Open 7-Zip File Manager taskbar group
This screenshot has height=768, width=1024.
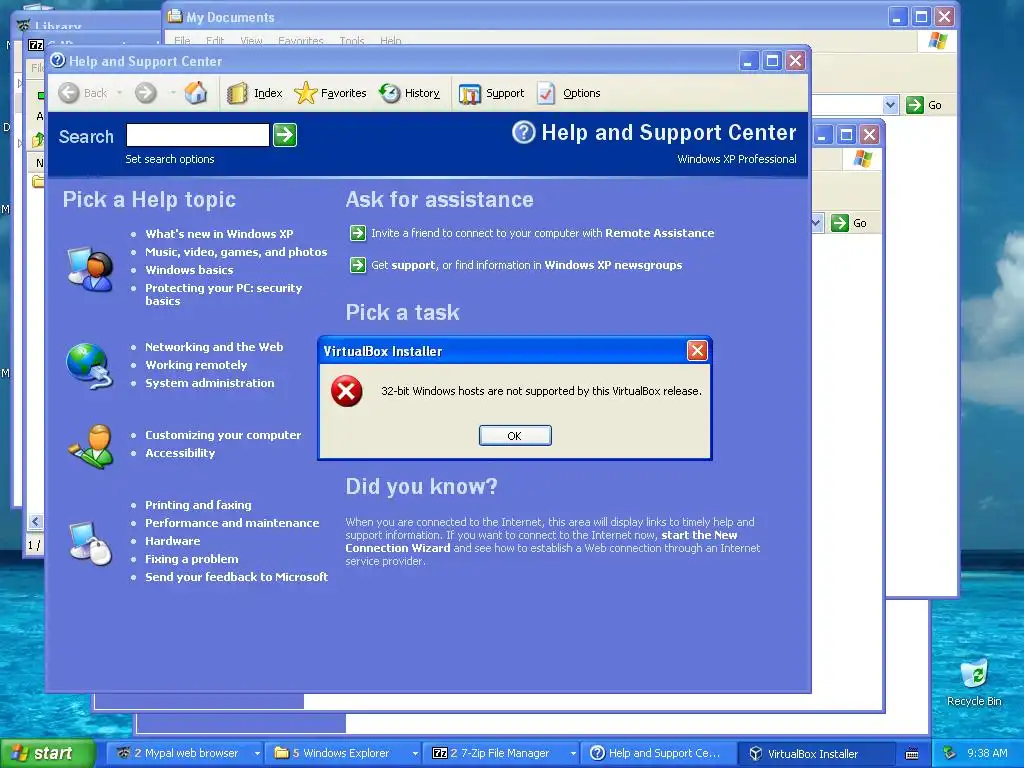(x=502, y=753)
